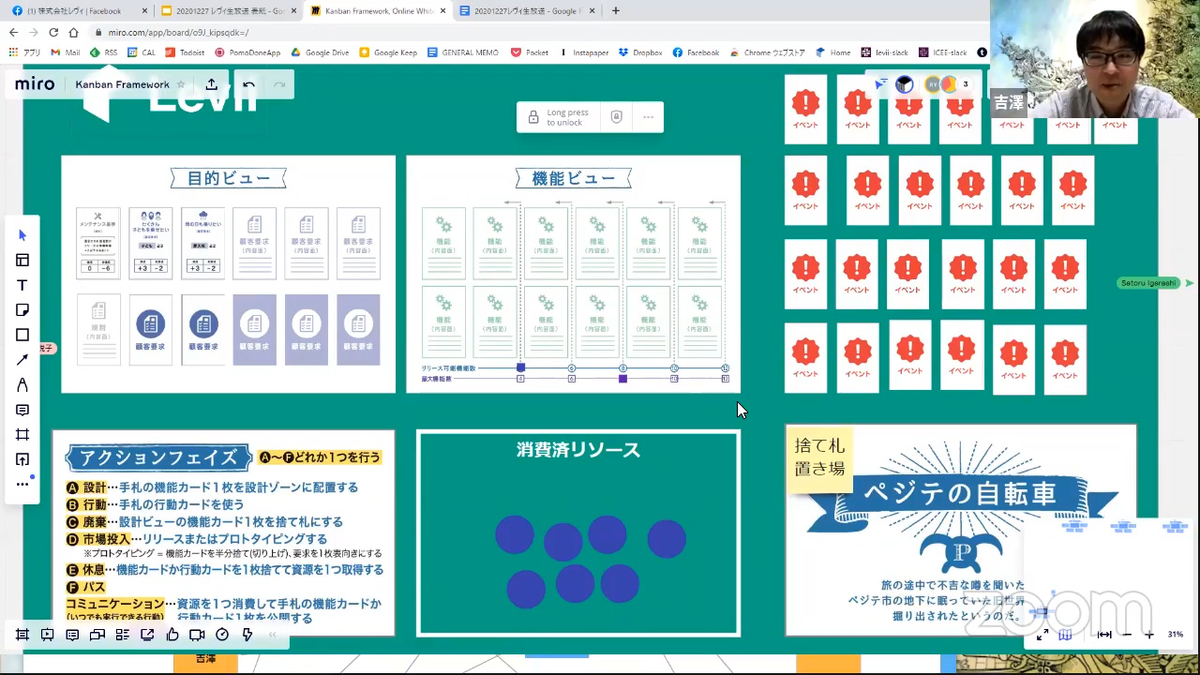The width and height of the screenshot is (1200, 675).
Task: Open the timer tool
Action: click(222, 635)
